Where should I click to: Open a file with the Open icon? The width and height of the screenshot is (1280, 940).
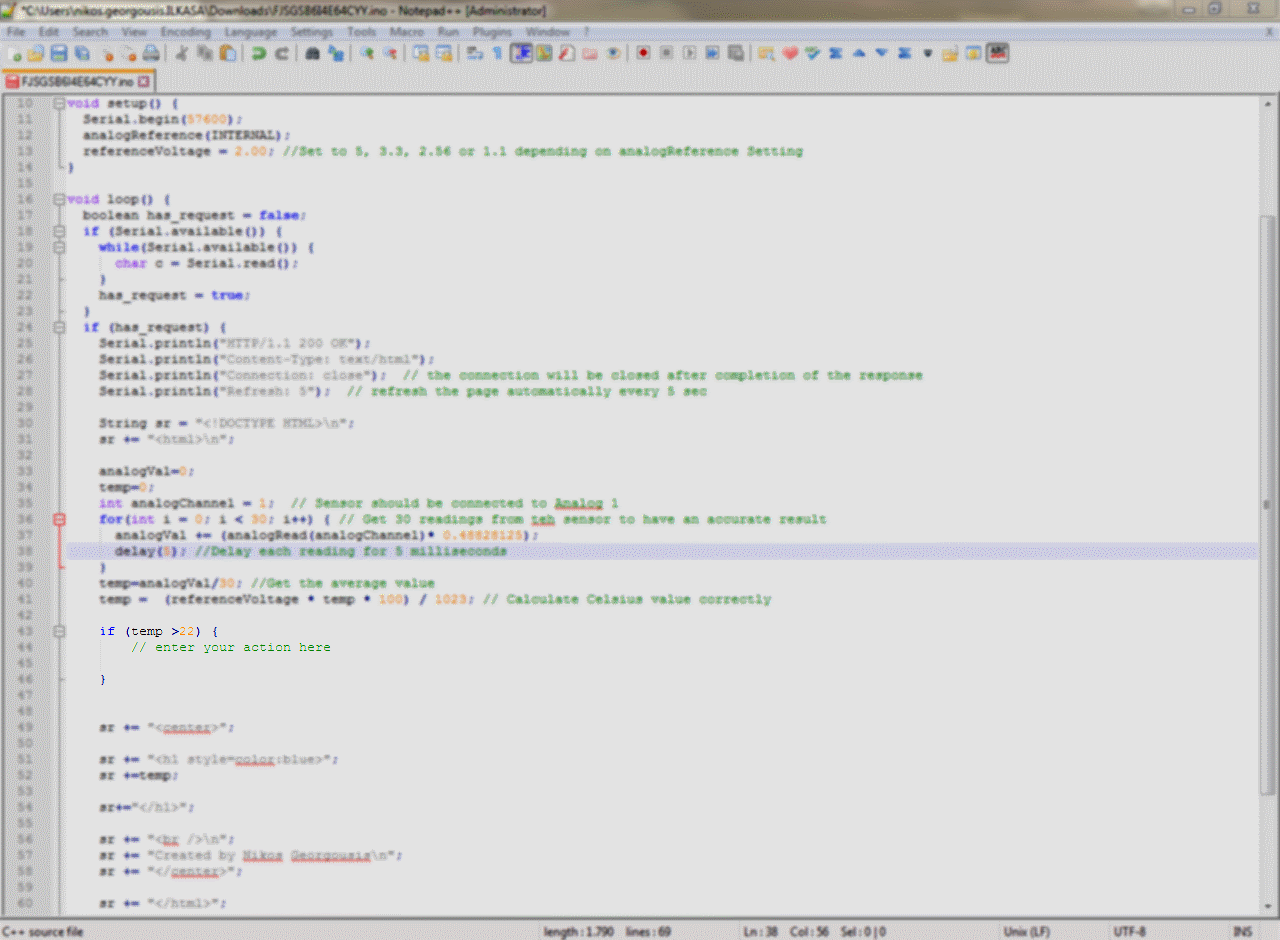coord(37,53)
